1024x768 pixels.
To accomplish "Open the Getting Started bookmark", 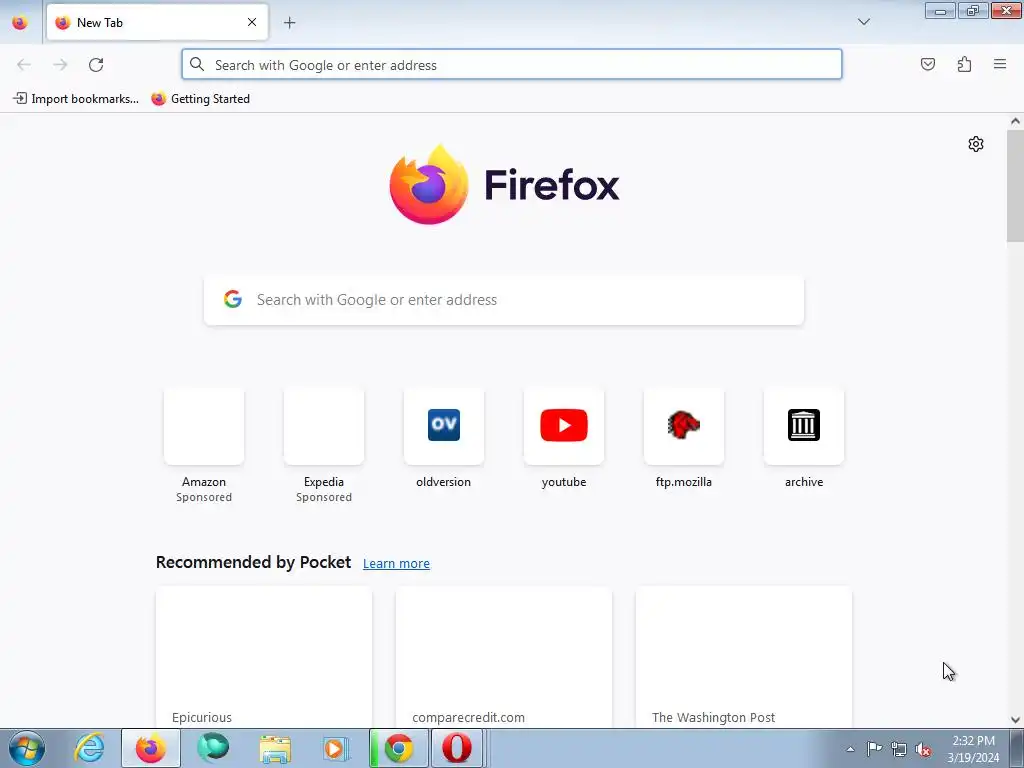I will pyautogui.click(x=200, y=99).
